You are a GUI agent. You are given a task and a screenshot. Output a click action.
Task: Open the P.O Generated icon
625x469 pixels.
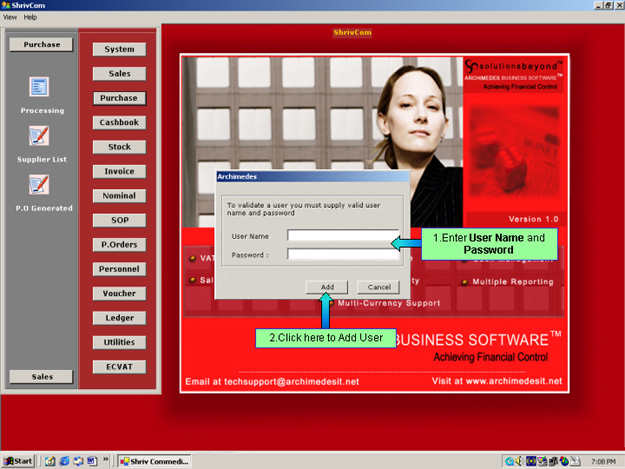coord(39,184)
